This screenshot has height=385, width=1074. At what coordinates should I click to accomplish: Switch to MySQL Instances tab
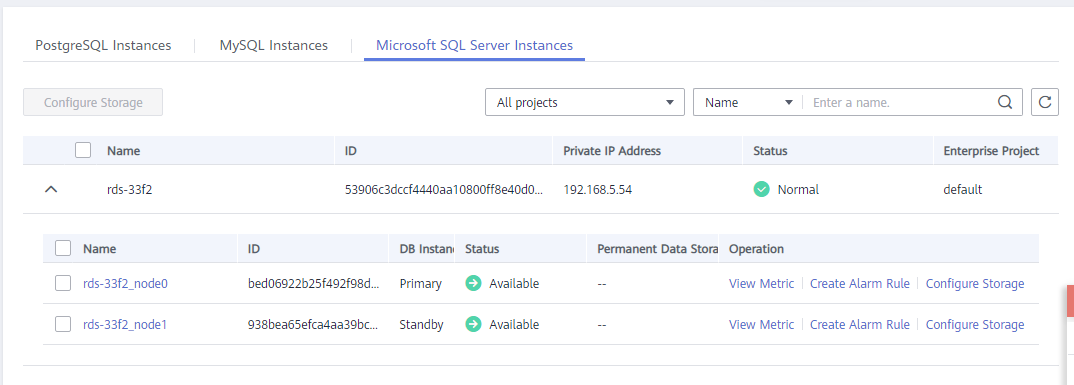(x=274, y=46)
